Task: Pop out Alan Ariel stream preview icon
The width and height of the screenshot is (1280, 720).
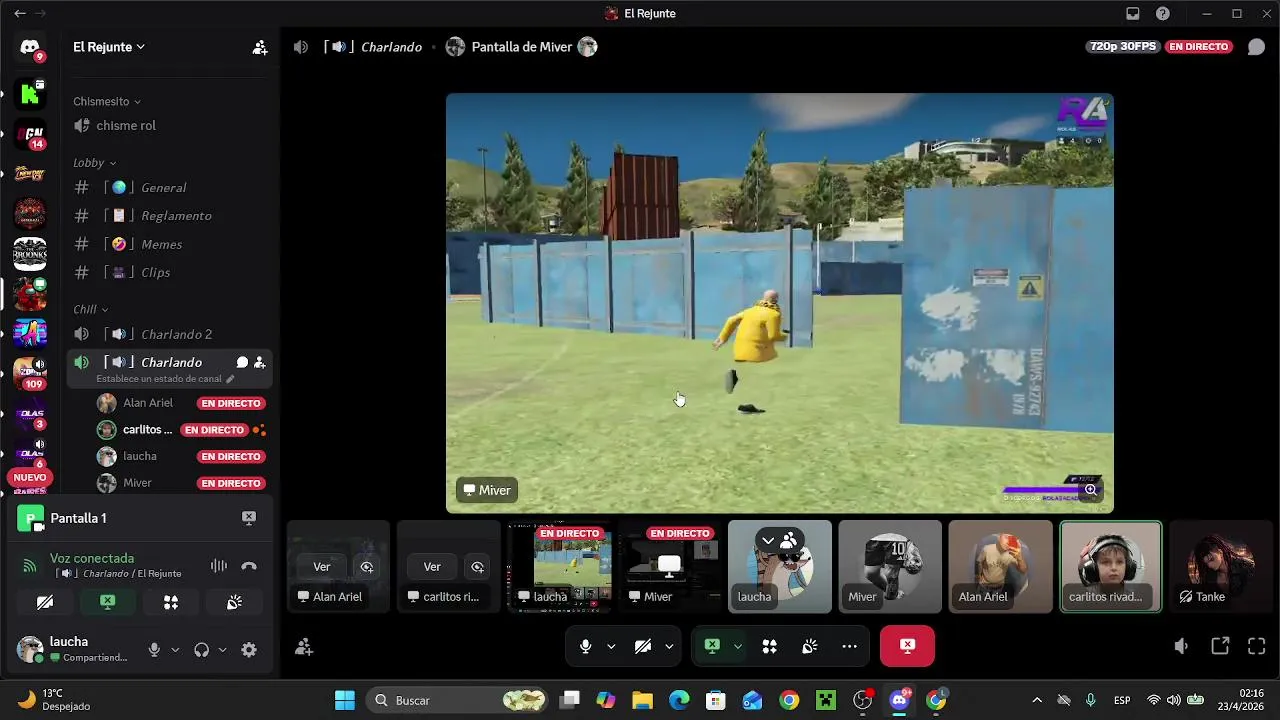Action: pos(367,567)
